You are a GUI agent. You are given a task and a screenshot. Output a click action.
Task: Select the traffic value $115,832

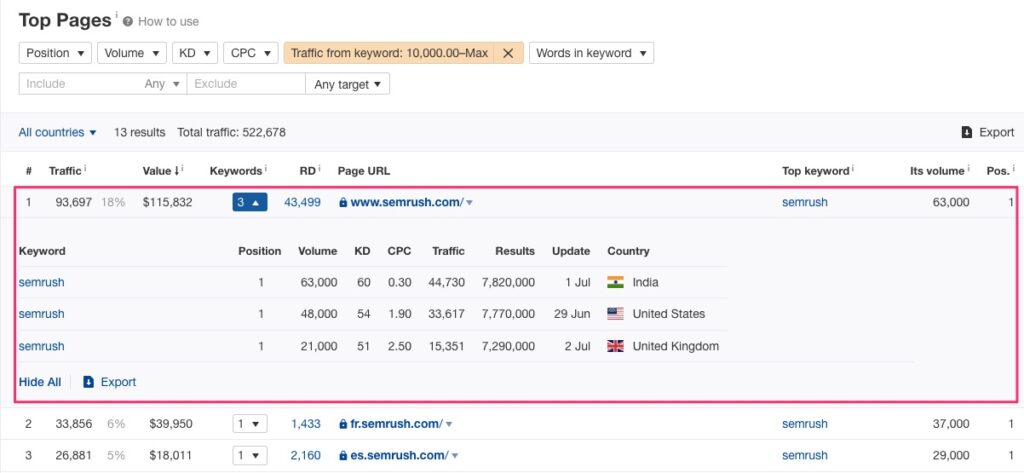pos(167,203)
